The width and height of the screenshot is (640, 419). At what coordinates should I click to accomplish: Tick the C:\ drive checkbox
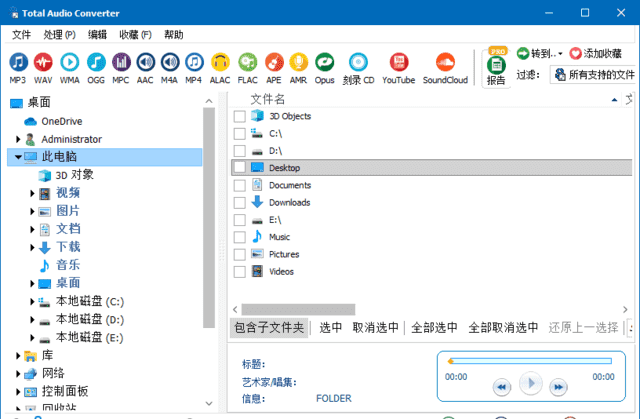(240, 133)
